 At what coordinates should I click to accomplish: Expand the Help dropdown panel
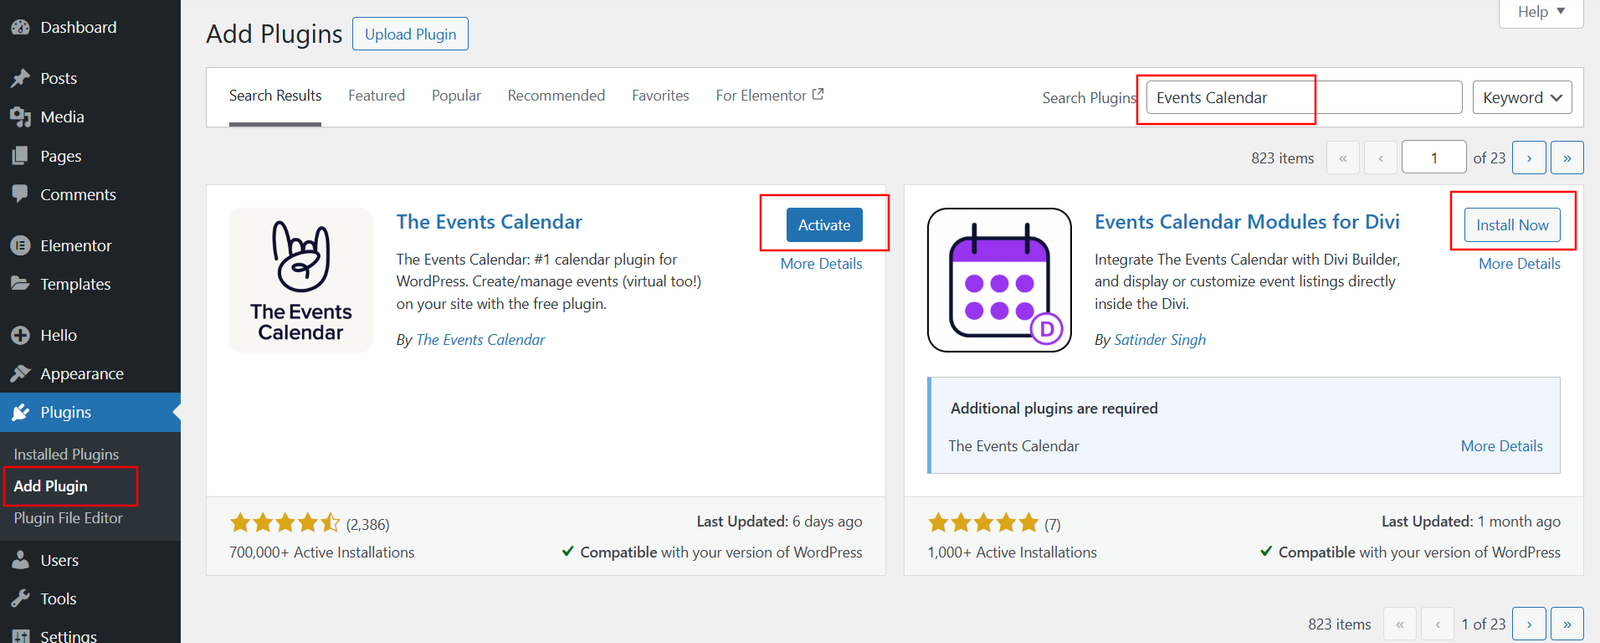pyautogui.click(x=1541, y=12)
